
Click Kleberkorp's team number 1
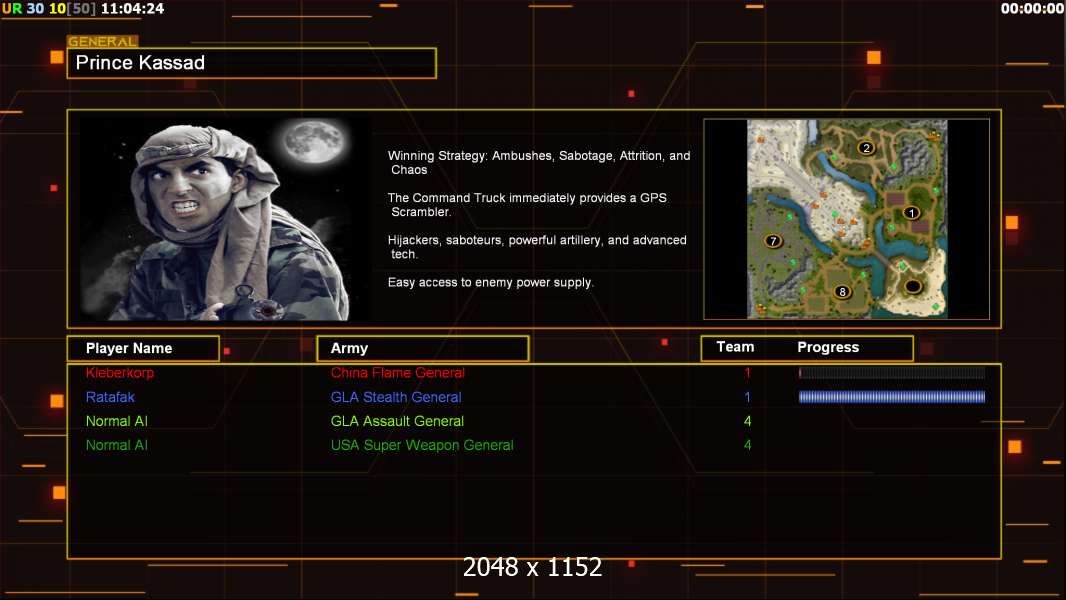coord(747,372)
